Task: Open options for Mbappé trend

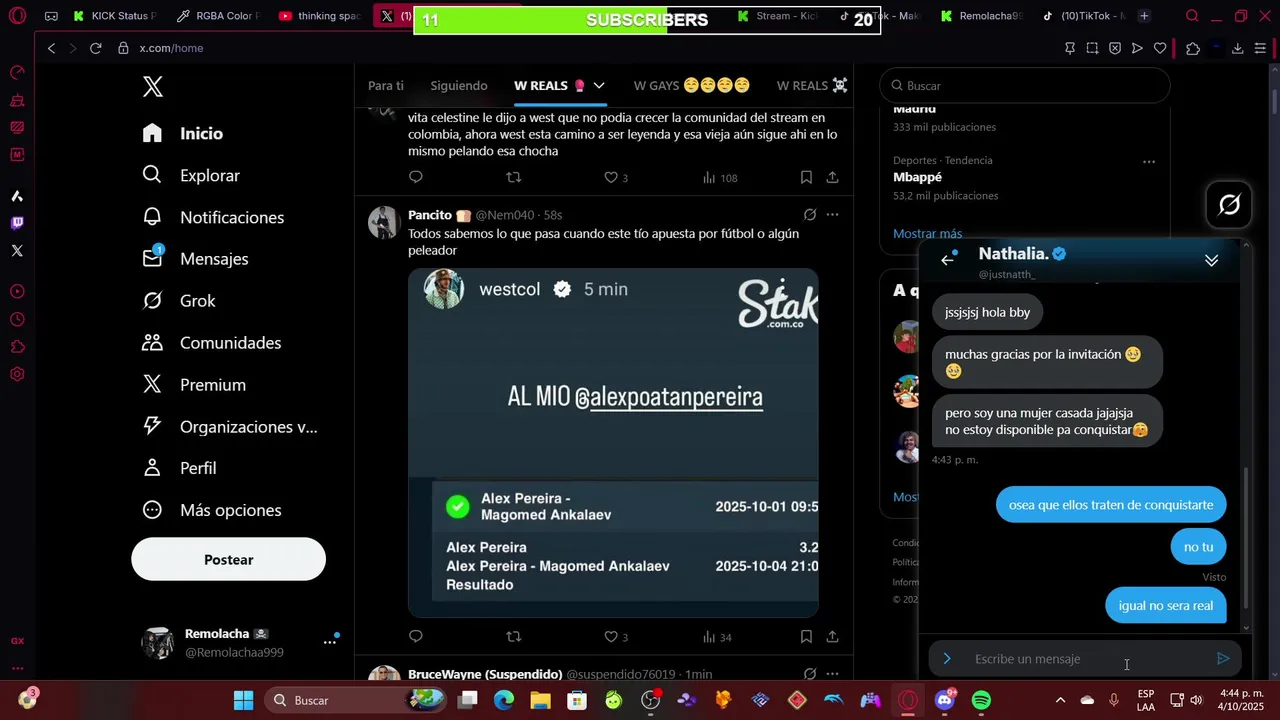Action: (x=1149, y=162)
